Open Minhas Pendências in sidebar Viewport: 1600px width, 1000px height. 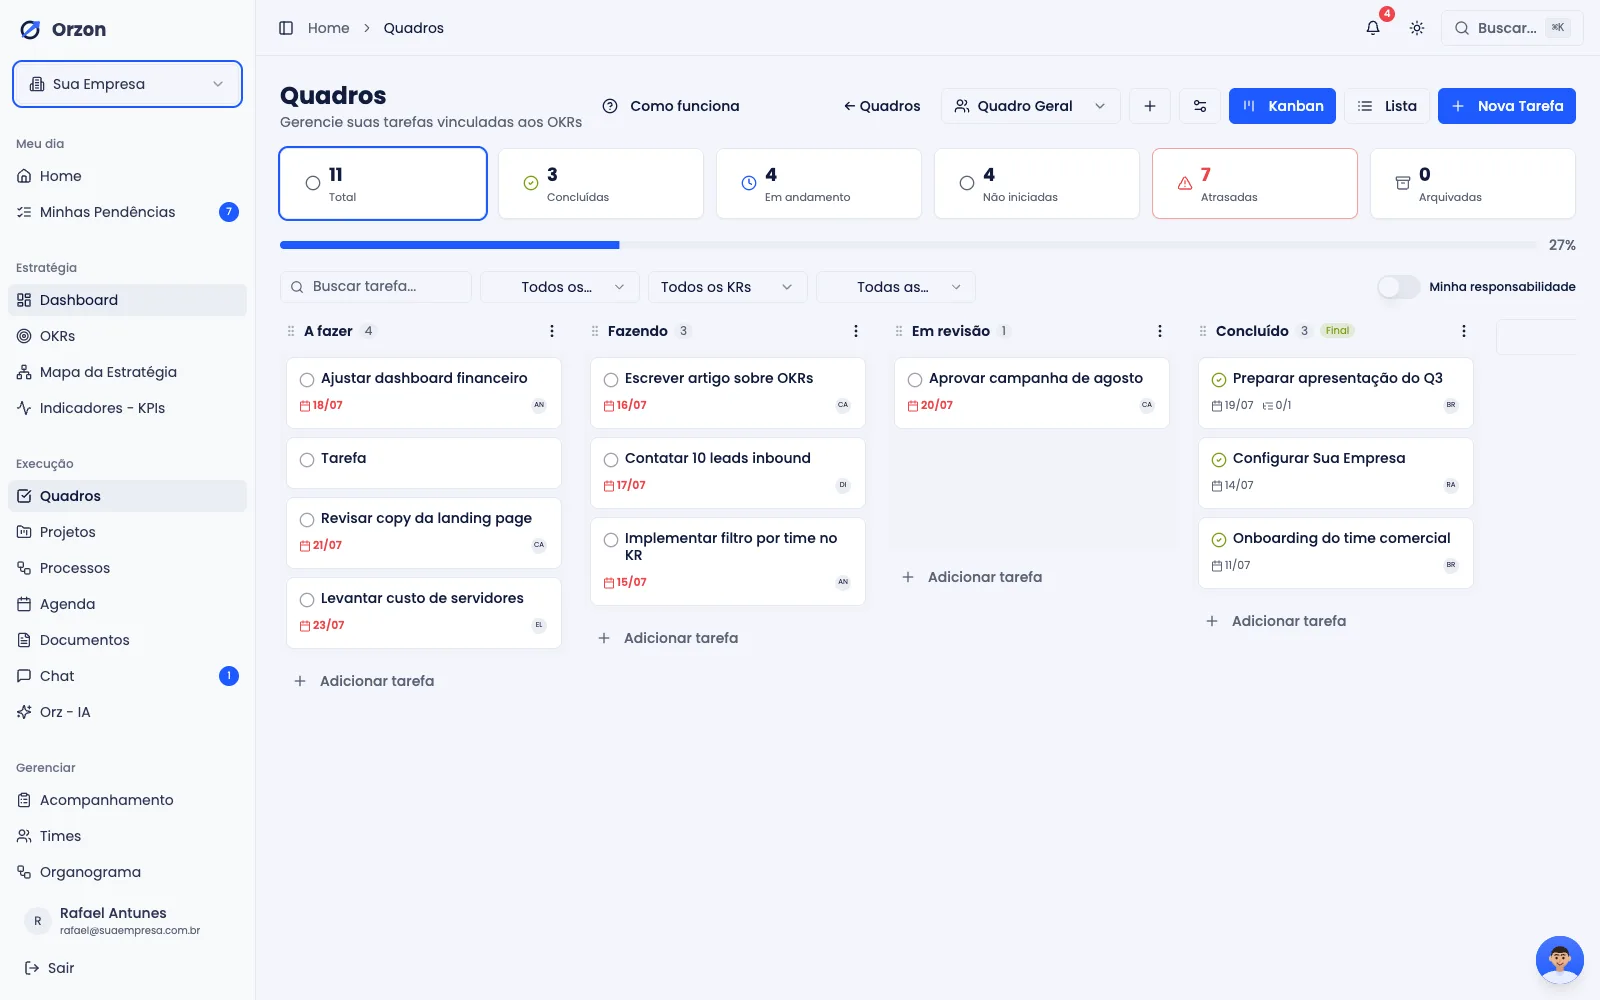[127, 212]
